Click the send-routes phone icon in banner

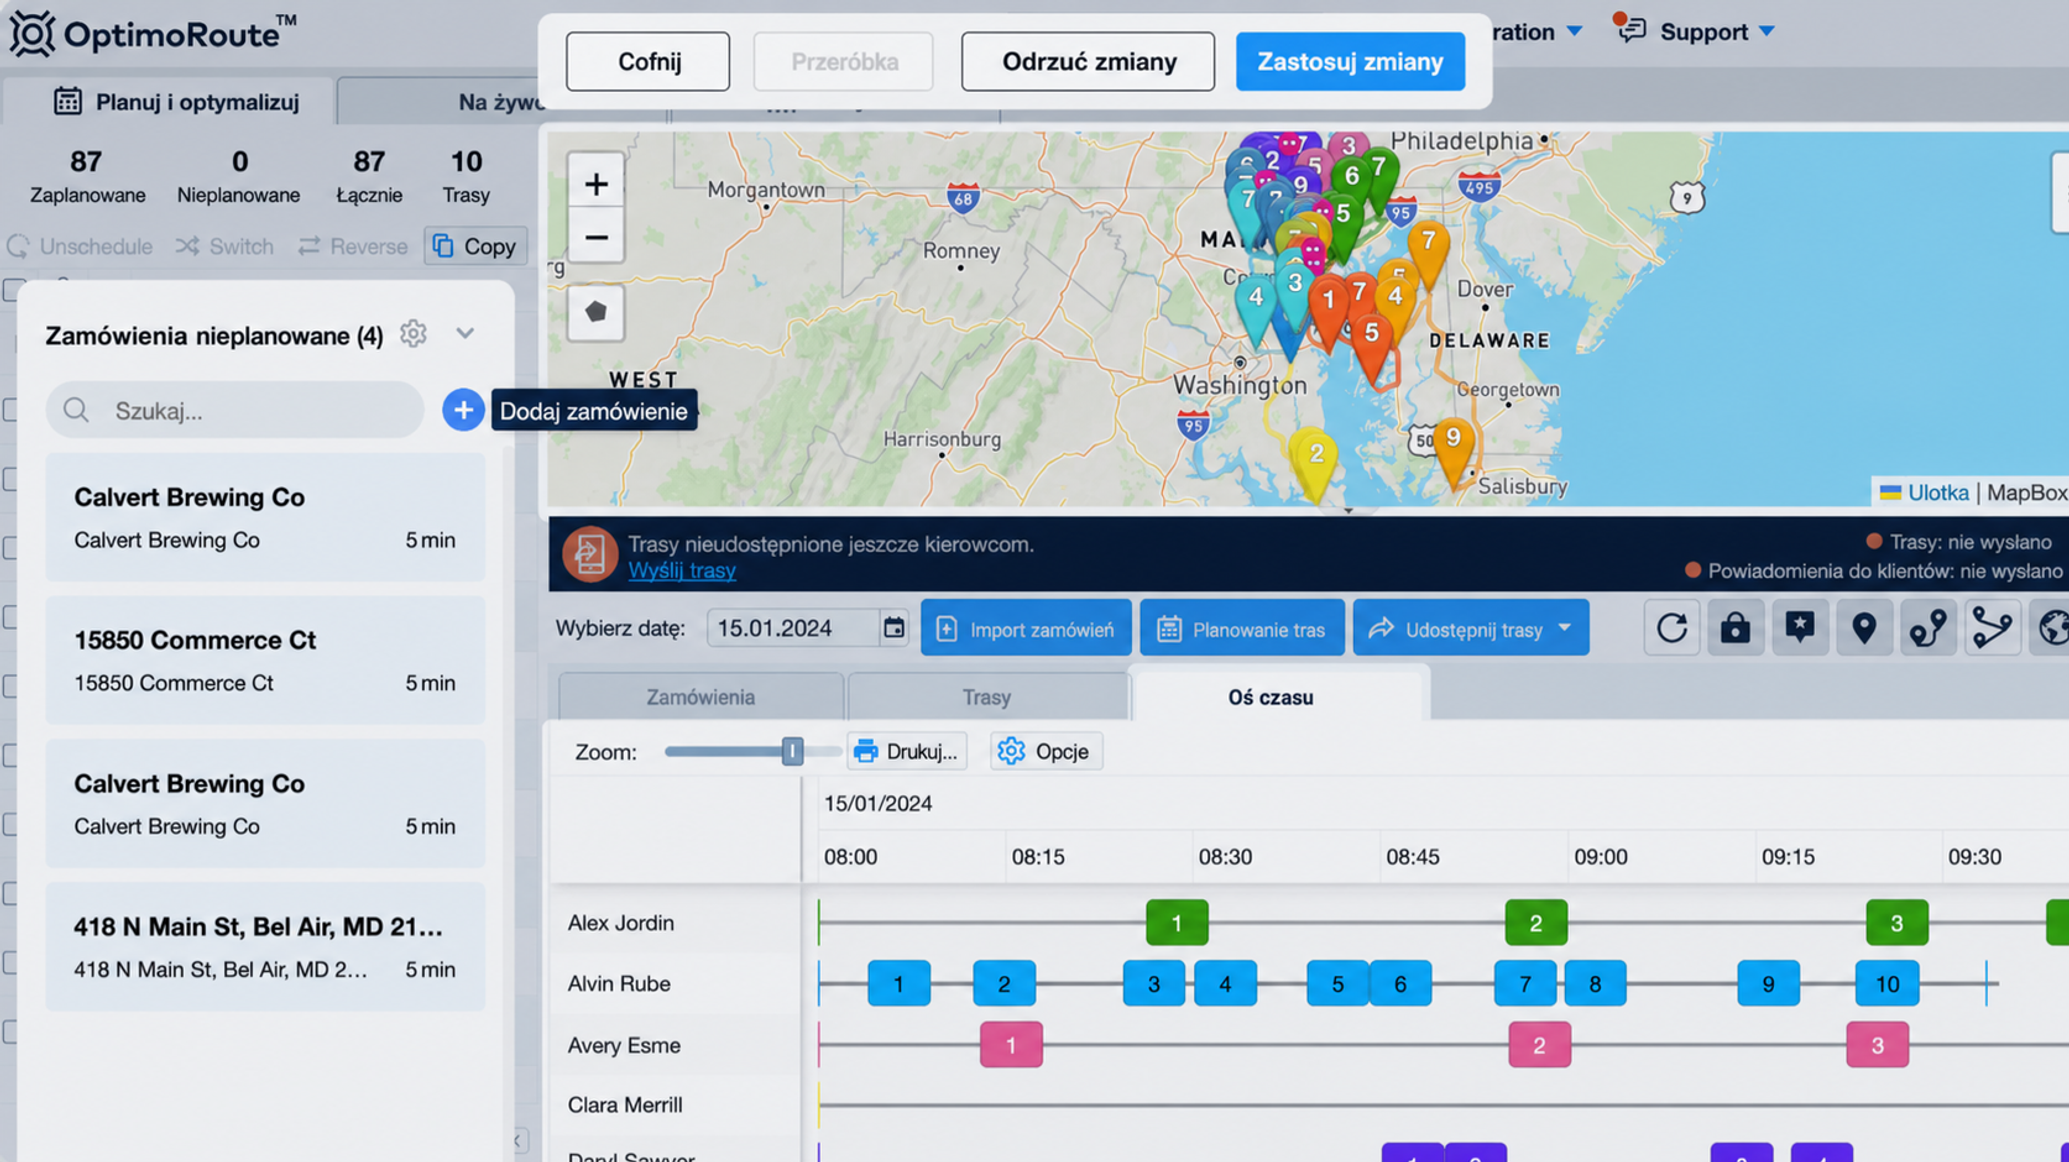(590, 554)
